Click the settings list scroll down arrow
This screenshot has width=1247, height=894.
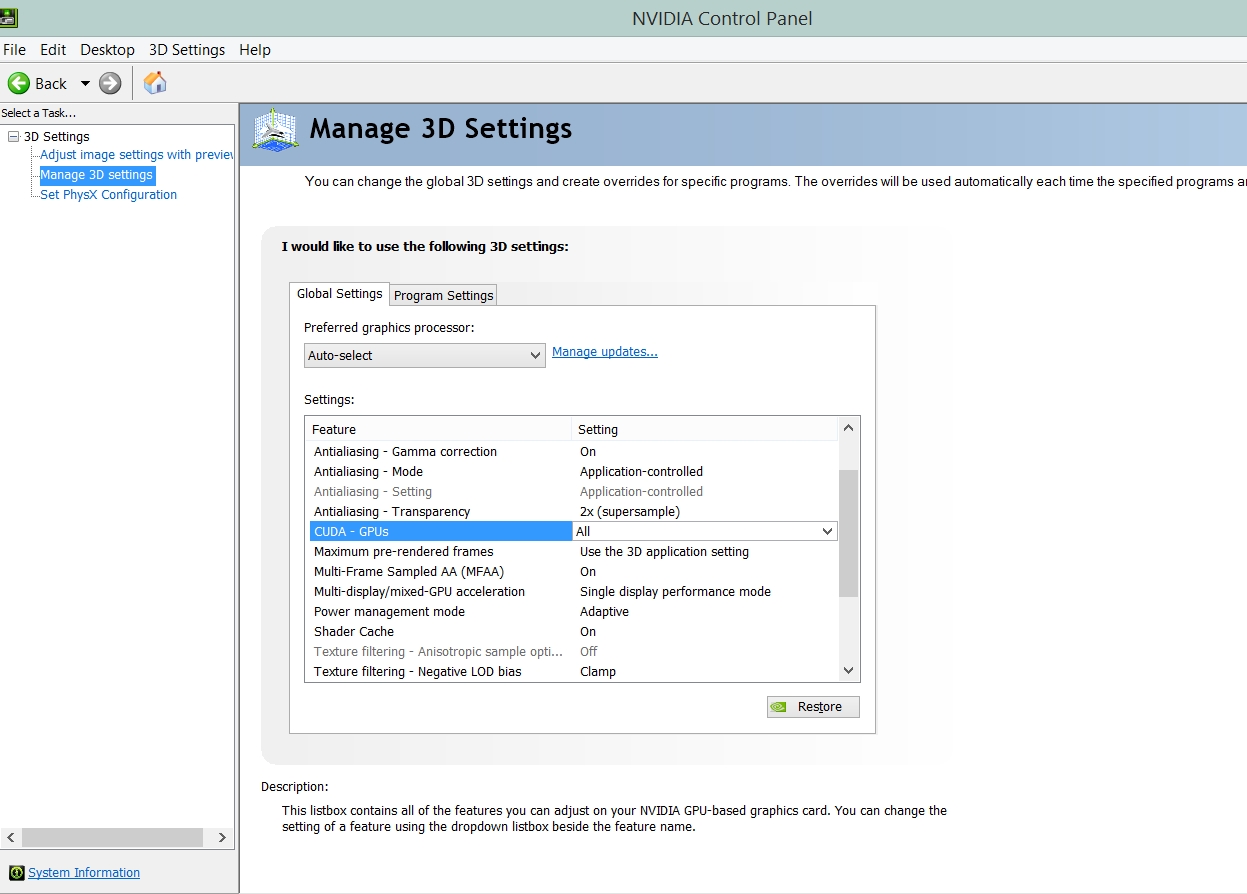pyautogui.click(x=849, y=671)
